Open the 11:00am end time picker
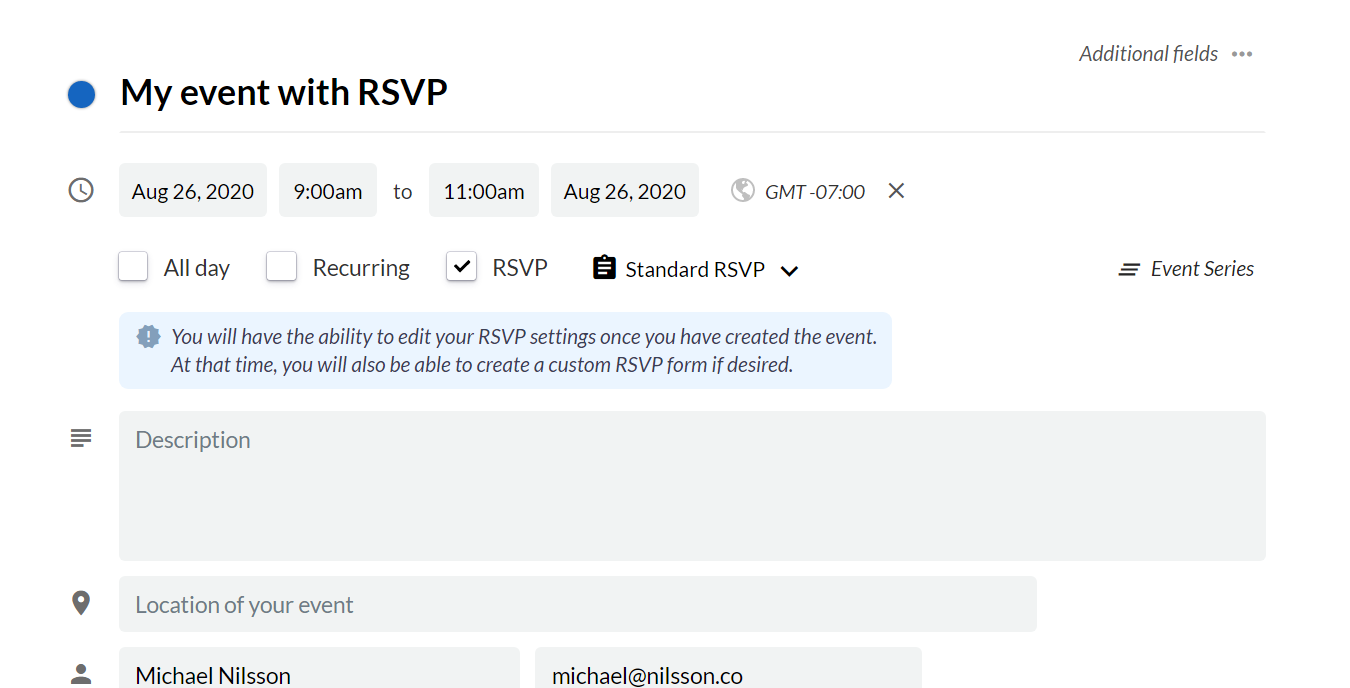 [484, 191]
